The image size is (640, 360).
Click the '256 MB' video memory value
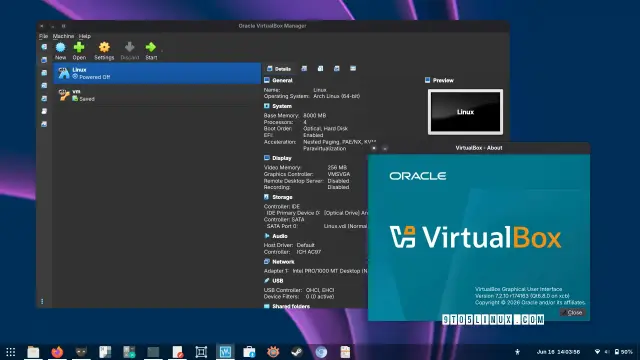(337, 167)
